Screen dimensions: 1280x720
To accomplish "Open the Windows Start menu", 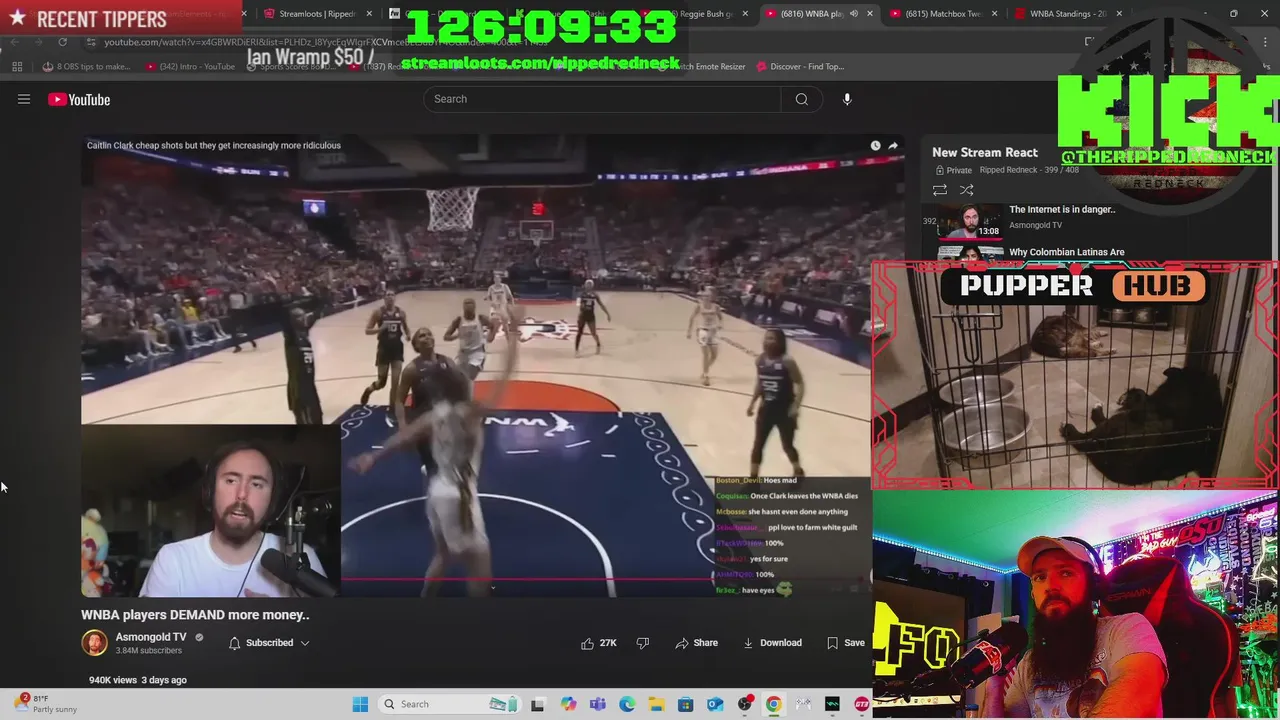I will coord(360,704).
